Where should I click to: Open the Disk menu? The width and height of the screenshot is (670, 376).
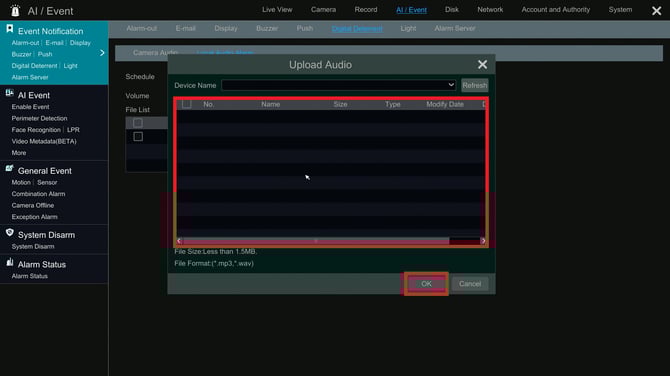[x=452, y=9]
